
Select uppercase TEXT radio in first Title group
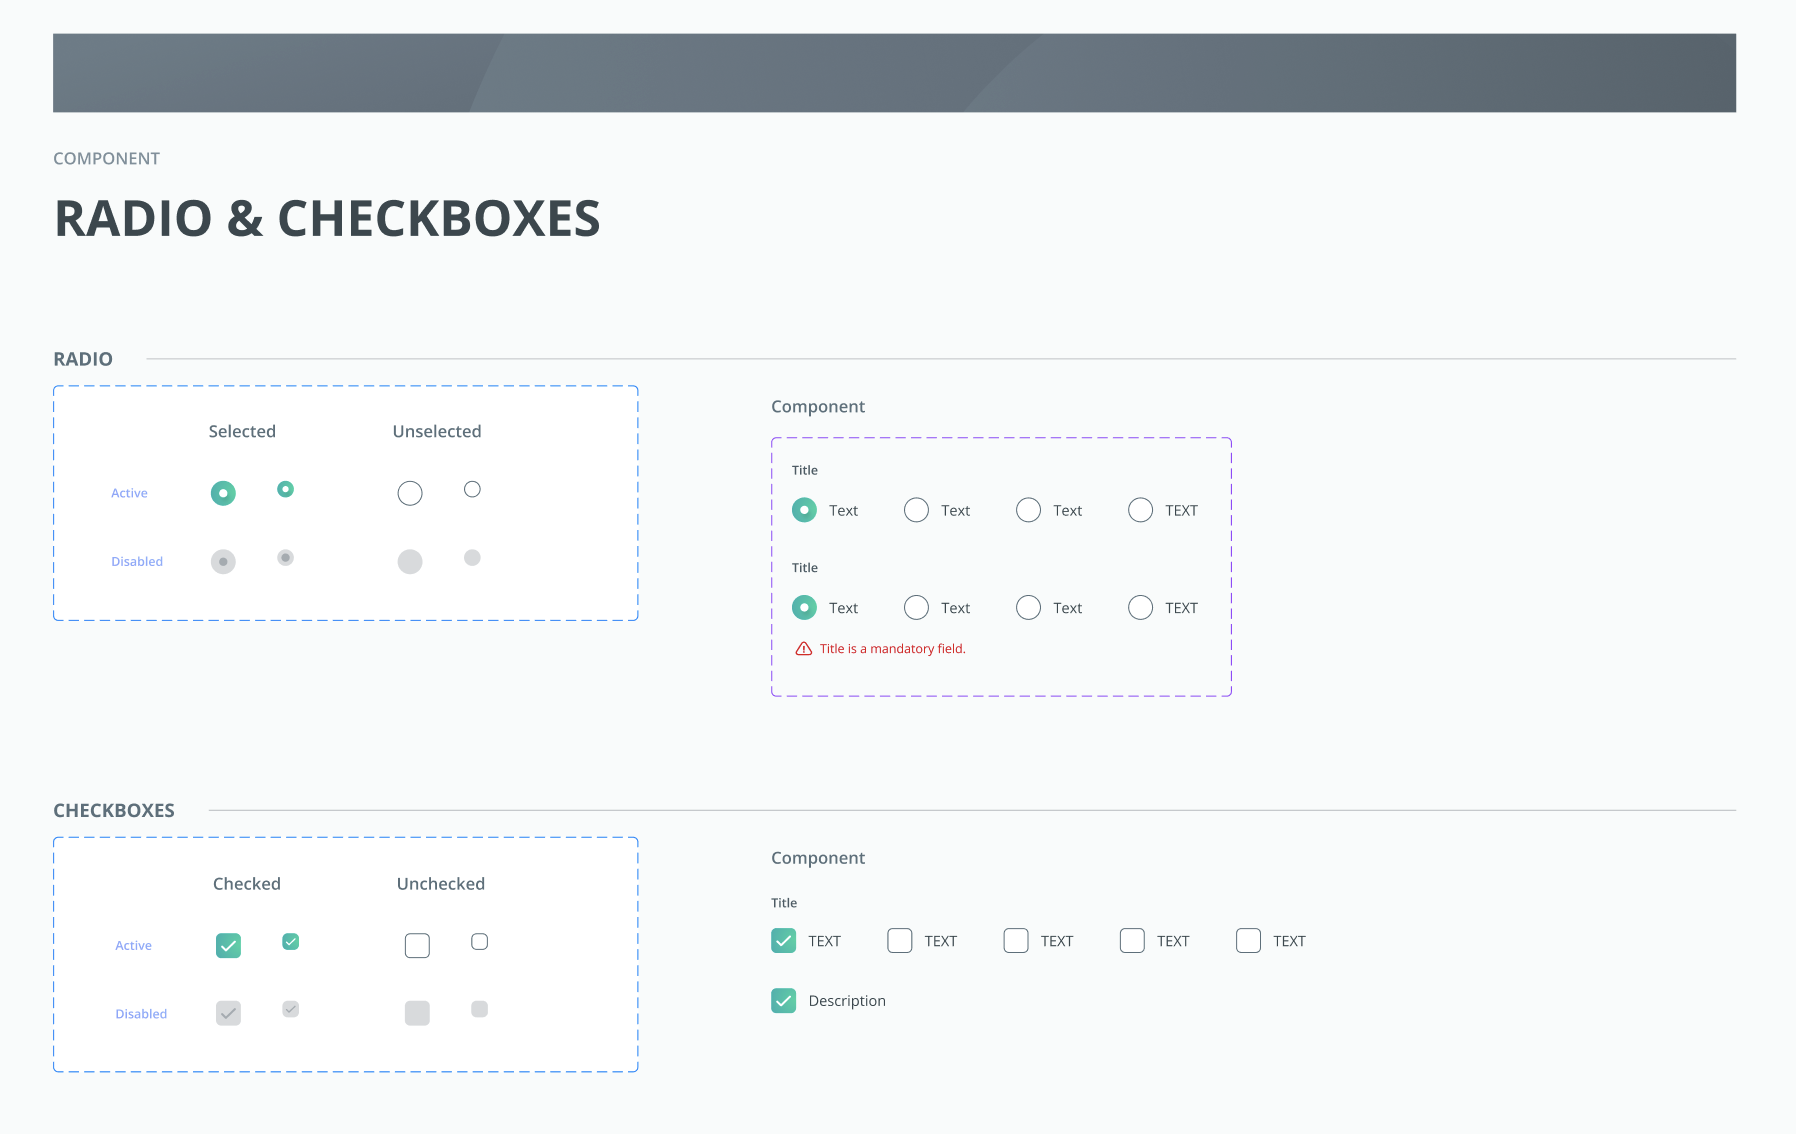coord(1140,510)
